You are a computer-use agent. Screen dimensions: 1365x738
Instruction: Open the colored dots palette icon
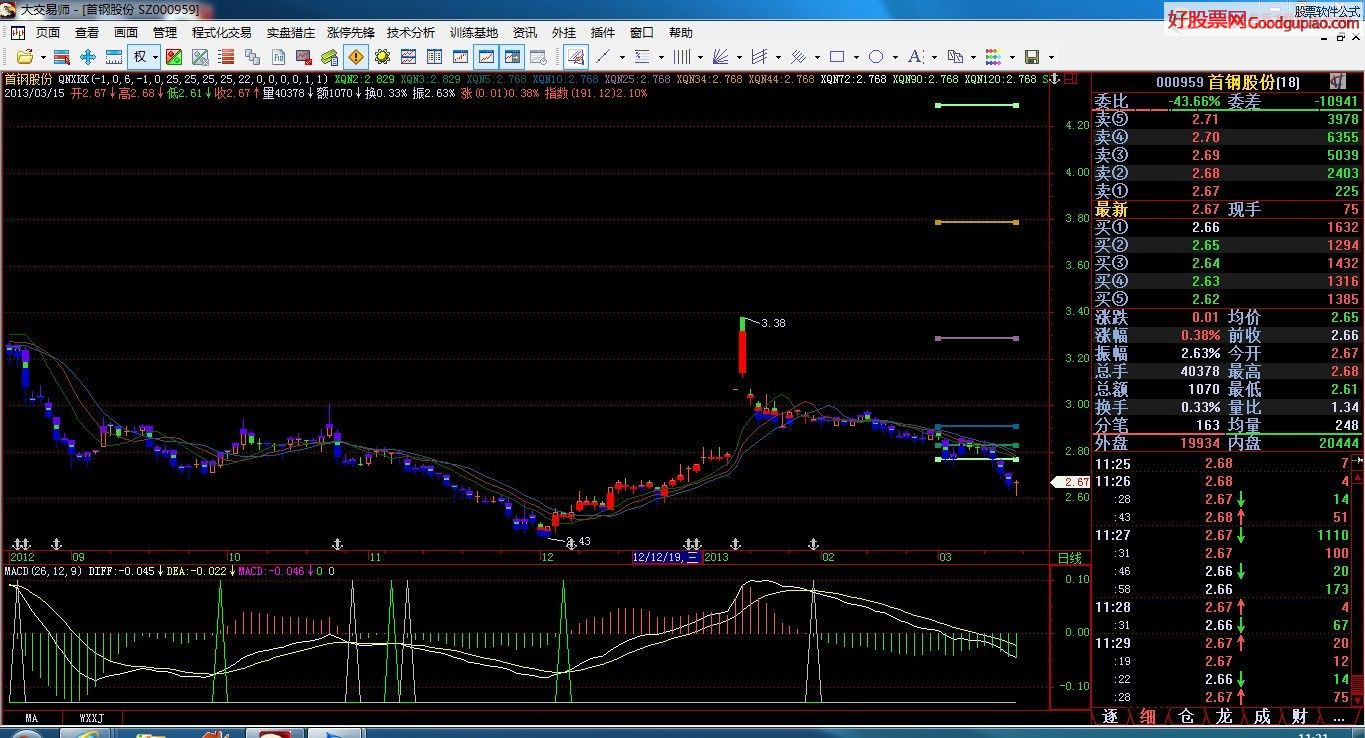click(x=993, y=57)
